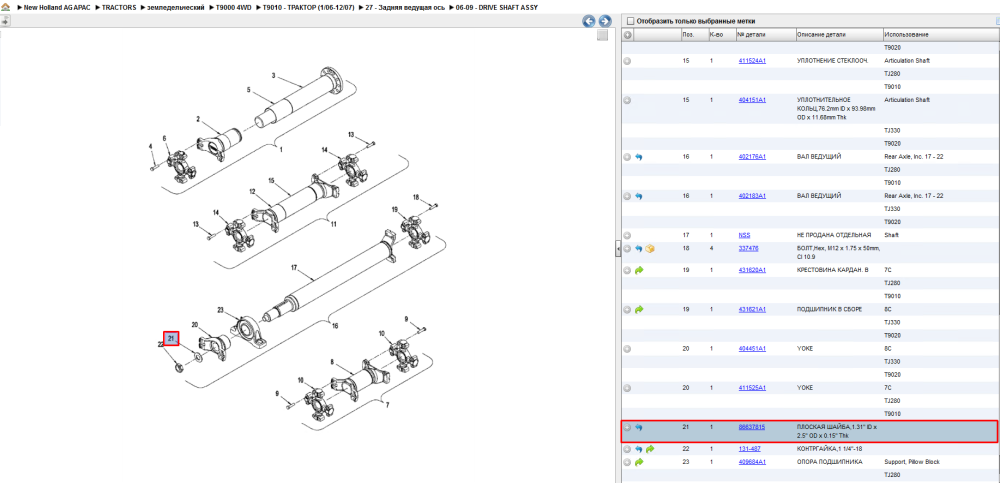Add part 402183A1 using its plus icon
Image resolution: width=1000 pixels, height=483 pixels.
[x=628, y=196]
